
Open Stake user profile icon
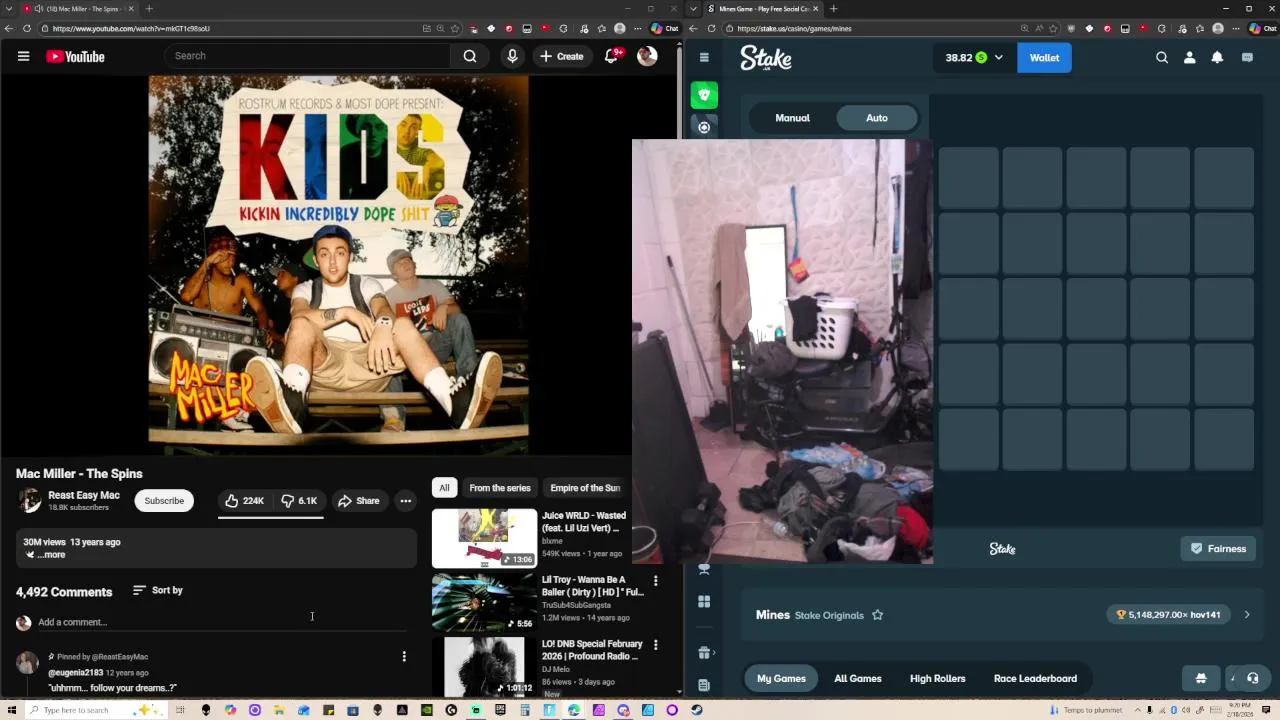[x=1189, y=58]
